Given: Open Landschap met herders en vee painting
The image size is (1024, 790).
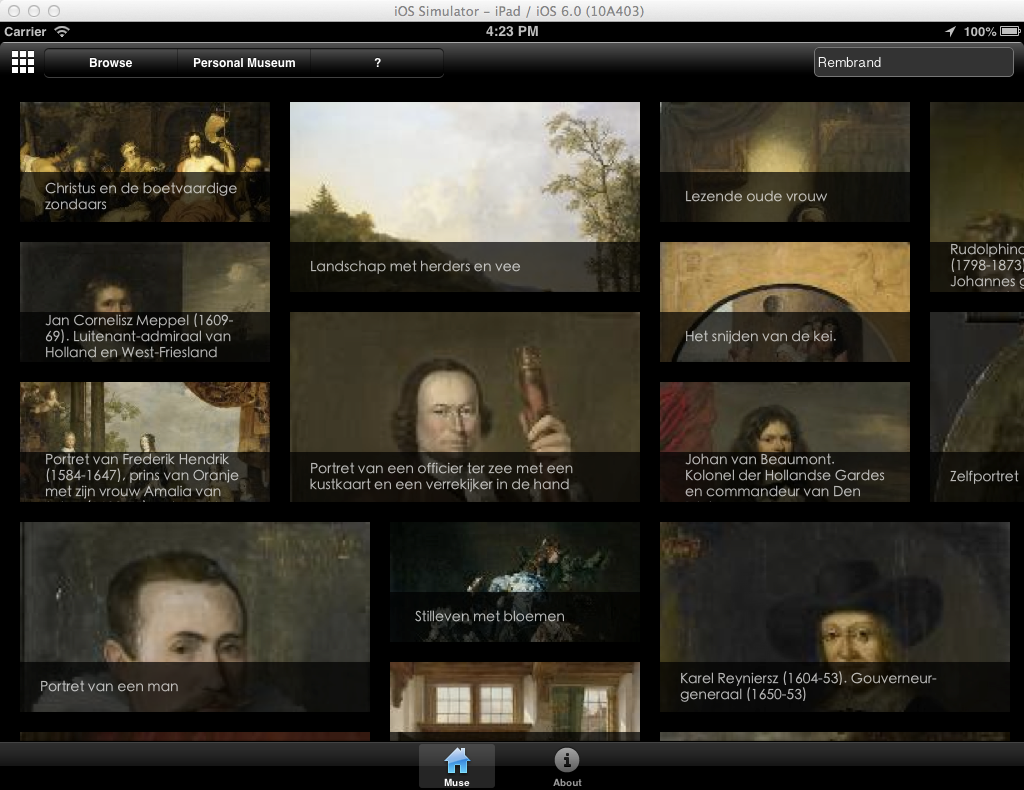Looking at the screenshot, I should [x=465, y=197].
